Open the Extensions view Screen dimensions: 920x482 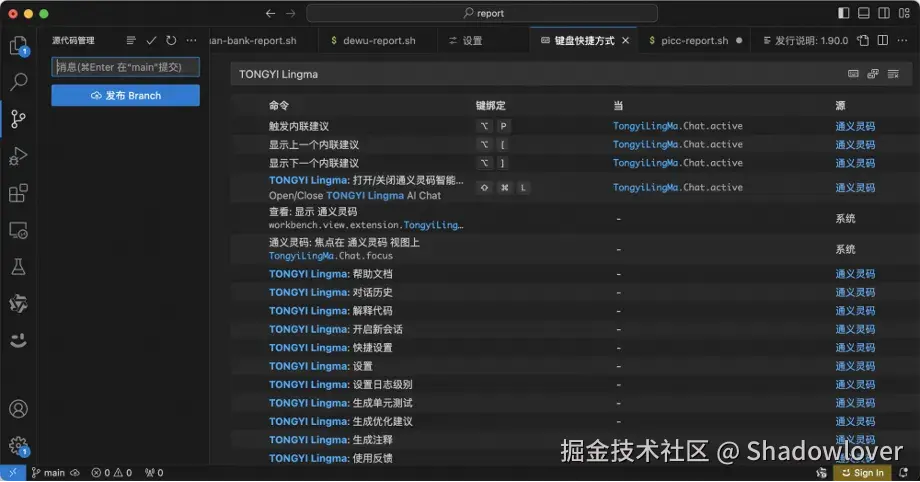point(18,193)
